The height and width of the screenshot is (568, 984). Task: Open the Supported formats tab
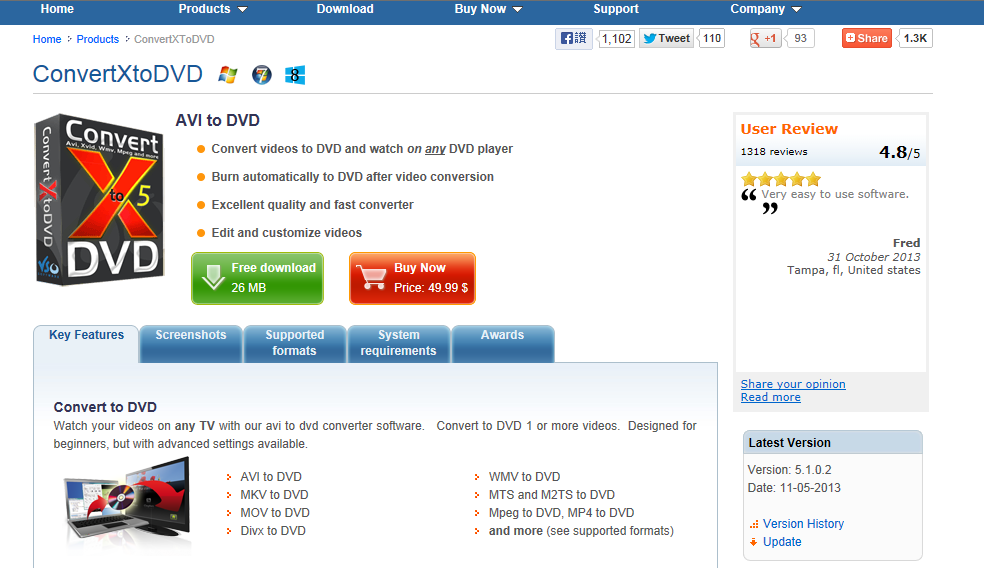tap(294, 343)
